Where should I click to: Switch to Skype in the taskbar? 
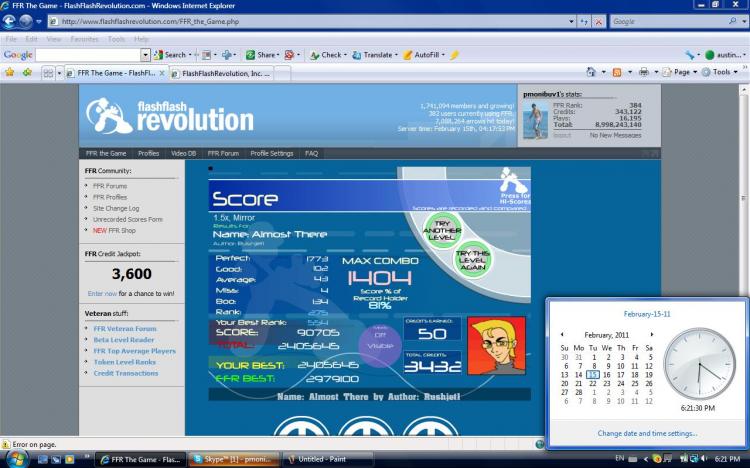(x=233, y=459)
